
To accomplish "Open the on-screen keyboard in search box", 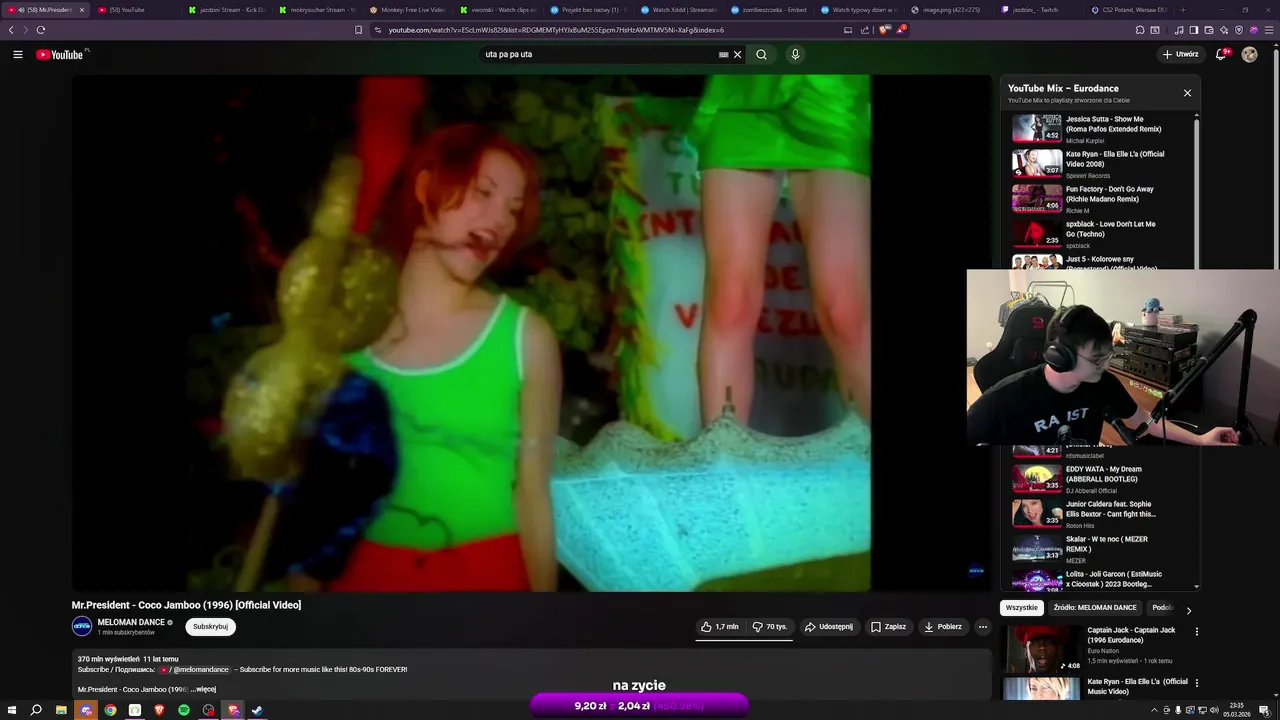I will [x=723, y=54].
